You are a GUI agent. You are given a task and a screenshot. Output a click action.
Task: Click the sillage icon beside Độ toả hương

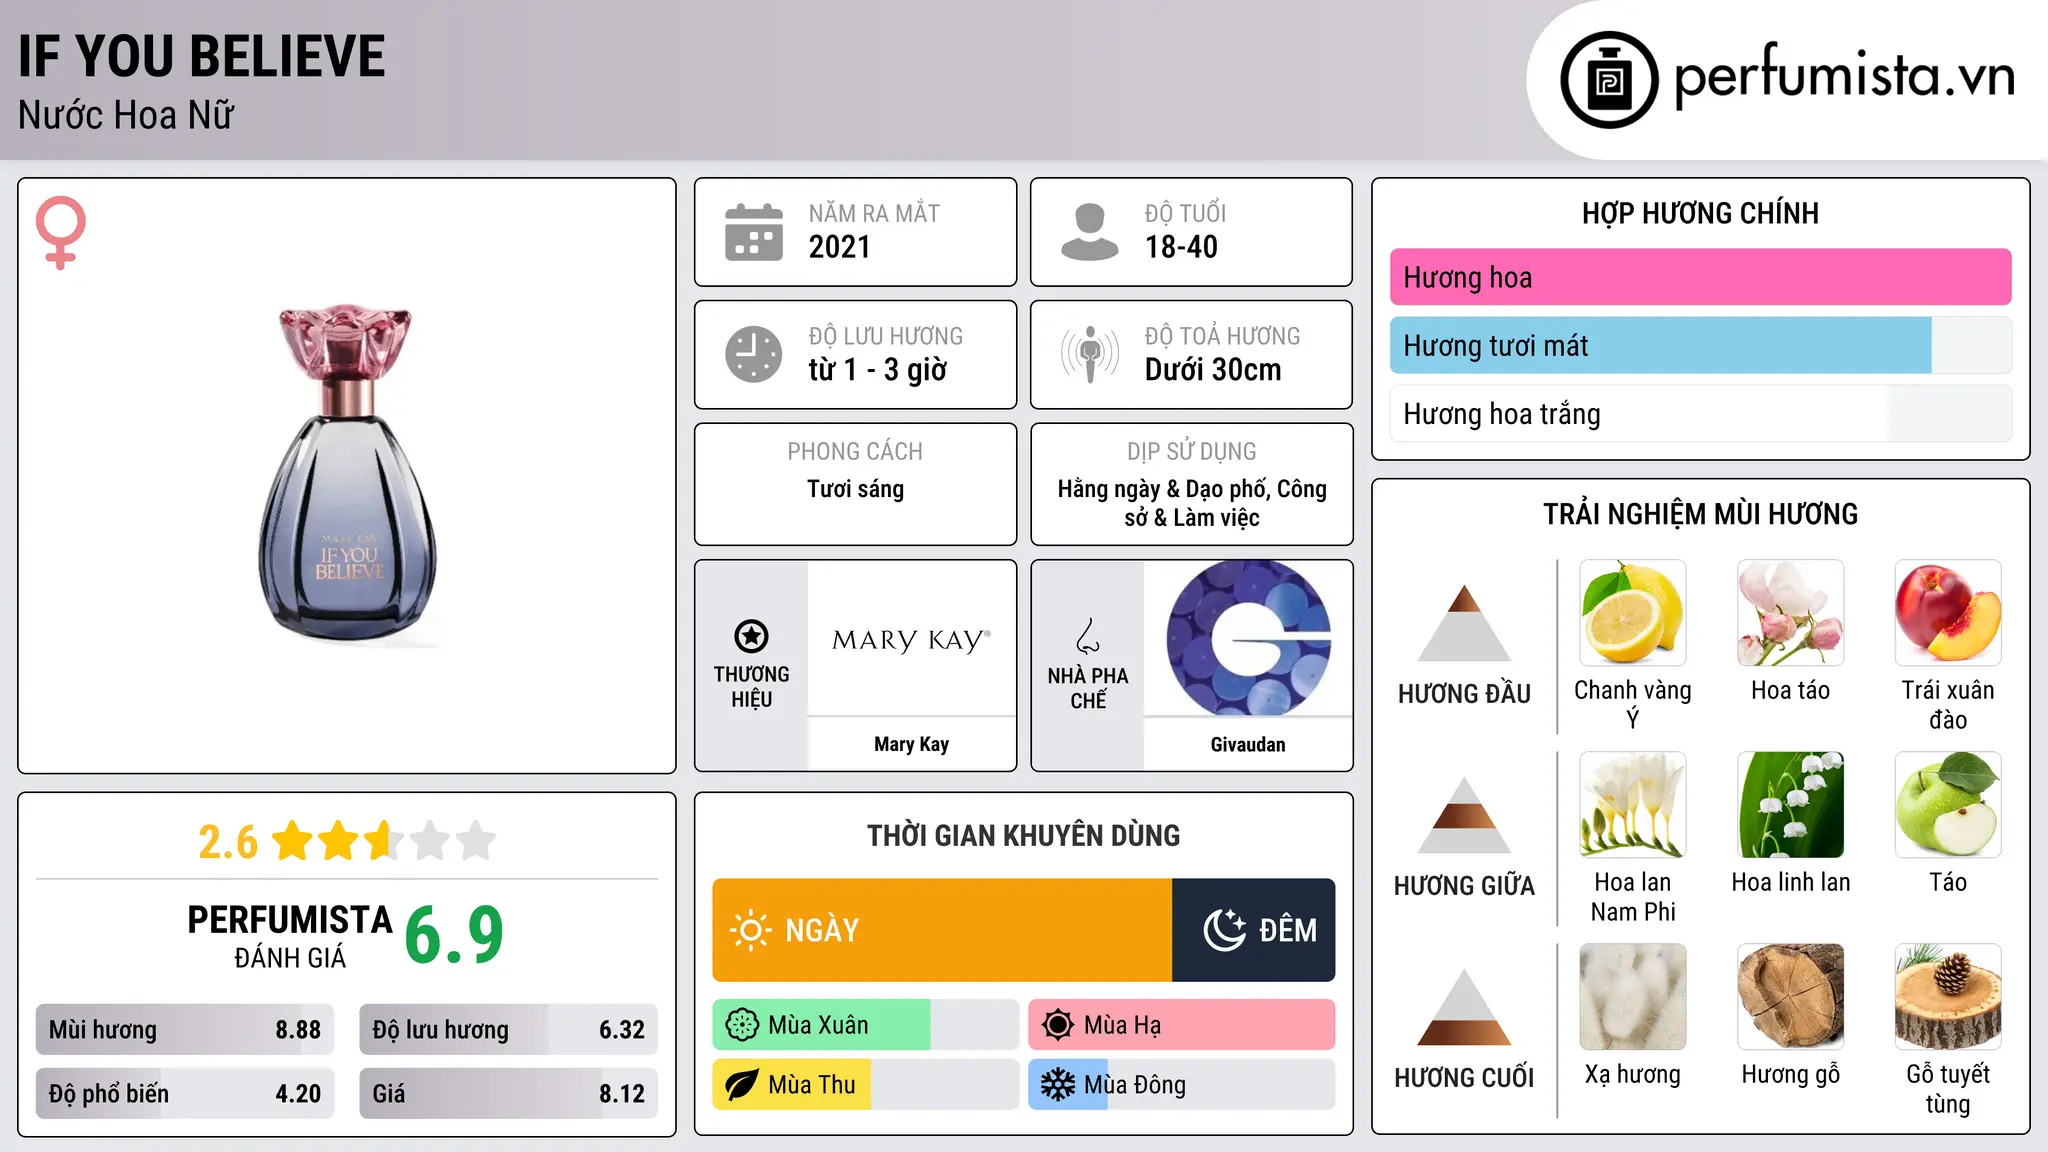pyautogui.click(x=1090, y=354)
